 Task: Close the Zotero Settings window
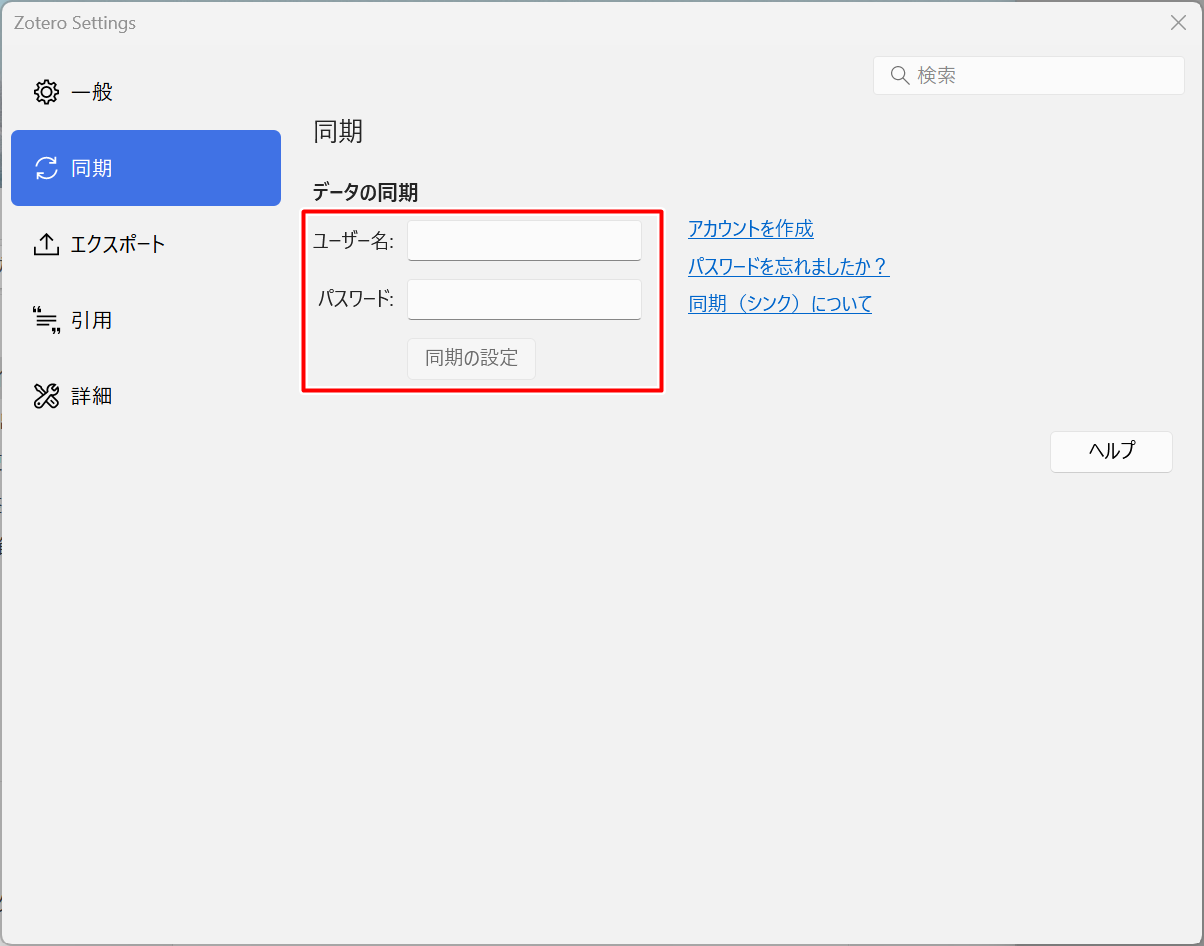pos(1178,22)
